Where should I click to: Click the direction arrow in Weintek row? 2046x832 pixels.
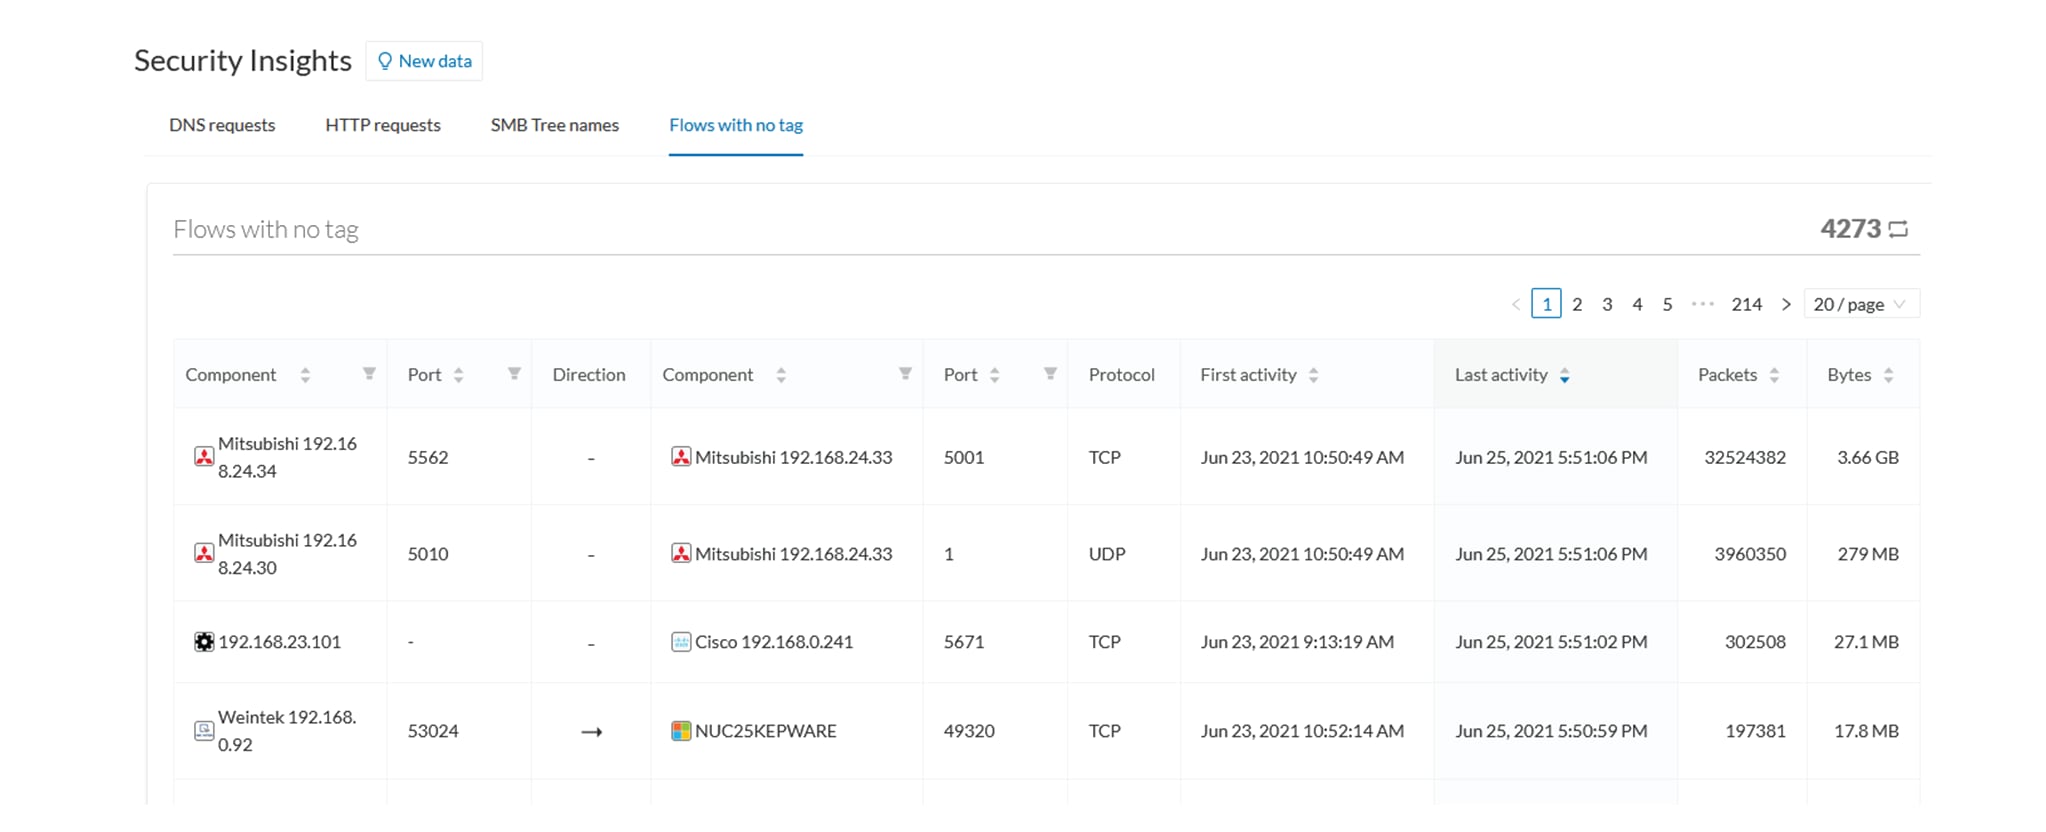coord(591,732)
